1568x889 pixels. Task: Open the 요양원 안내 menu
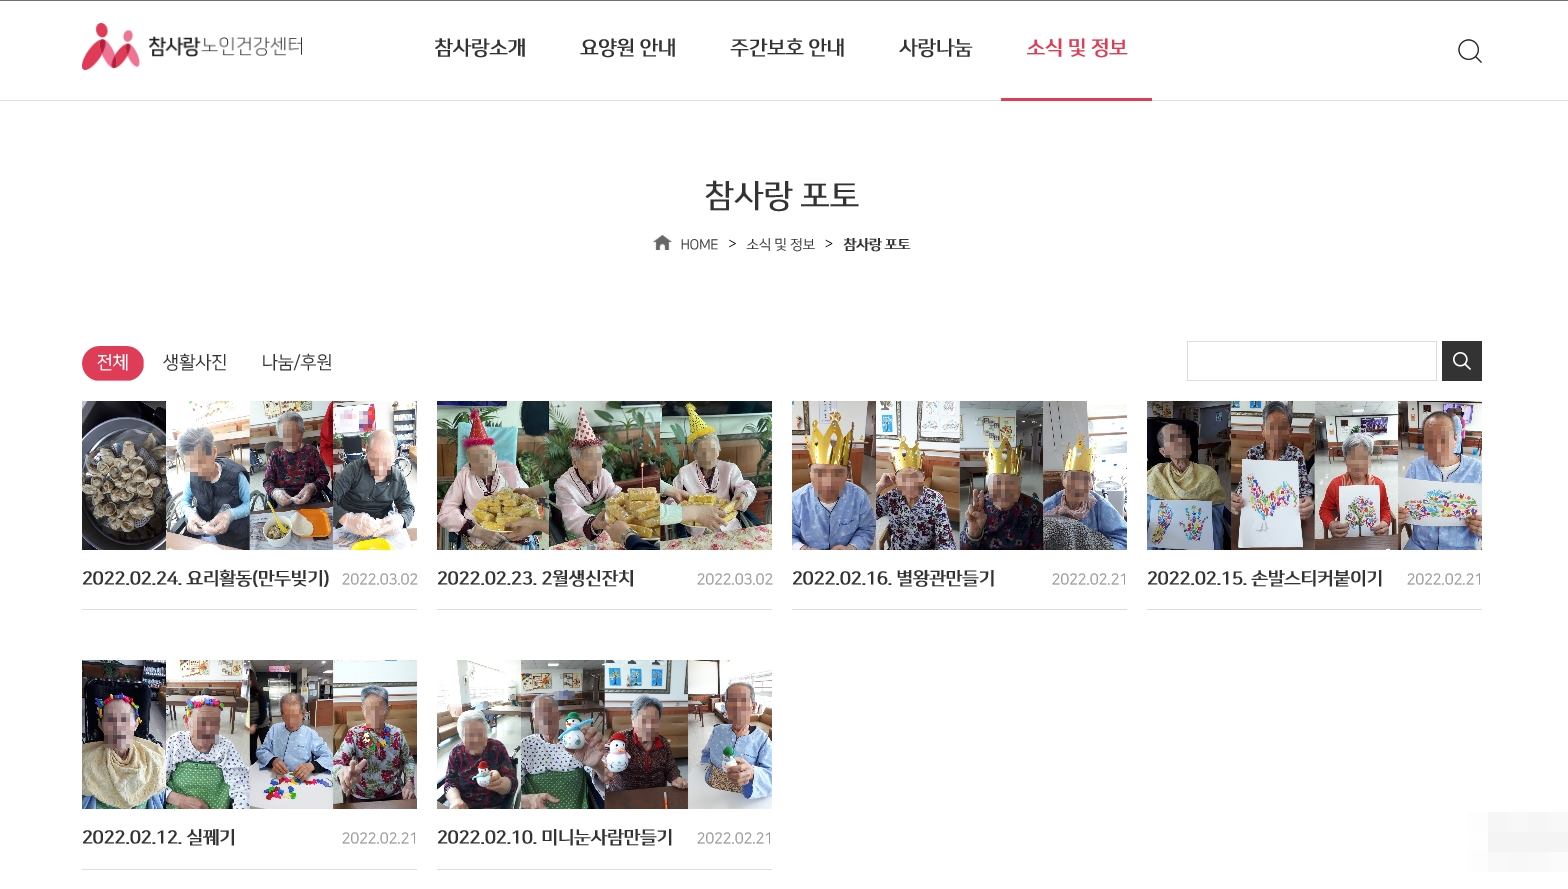tap(628, 48)
